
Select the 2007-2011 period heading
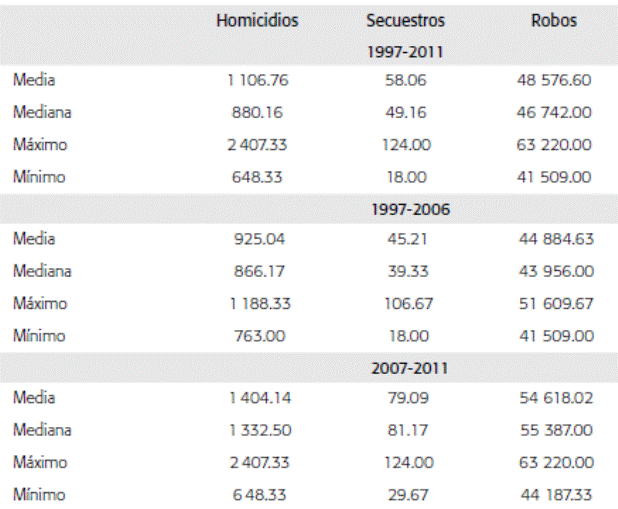click(x=407, y=367)
